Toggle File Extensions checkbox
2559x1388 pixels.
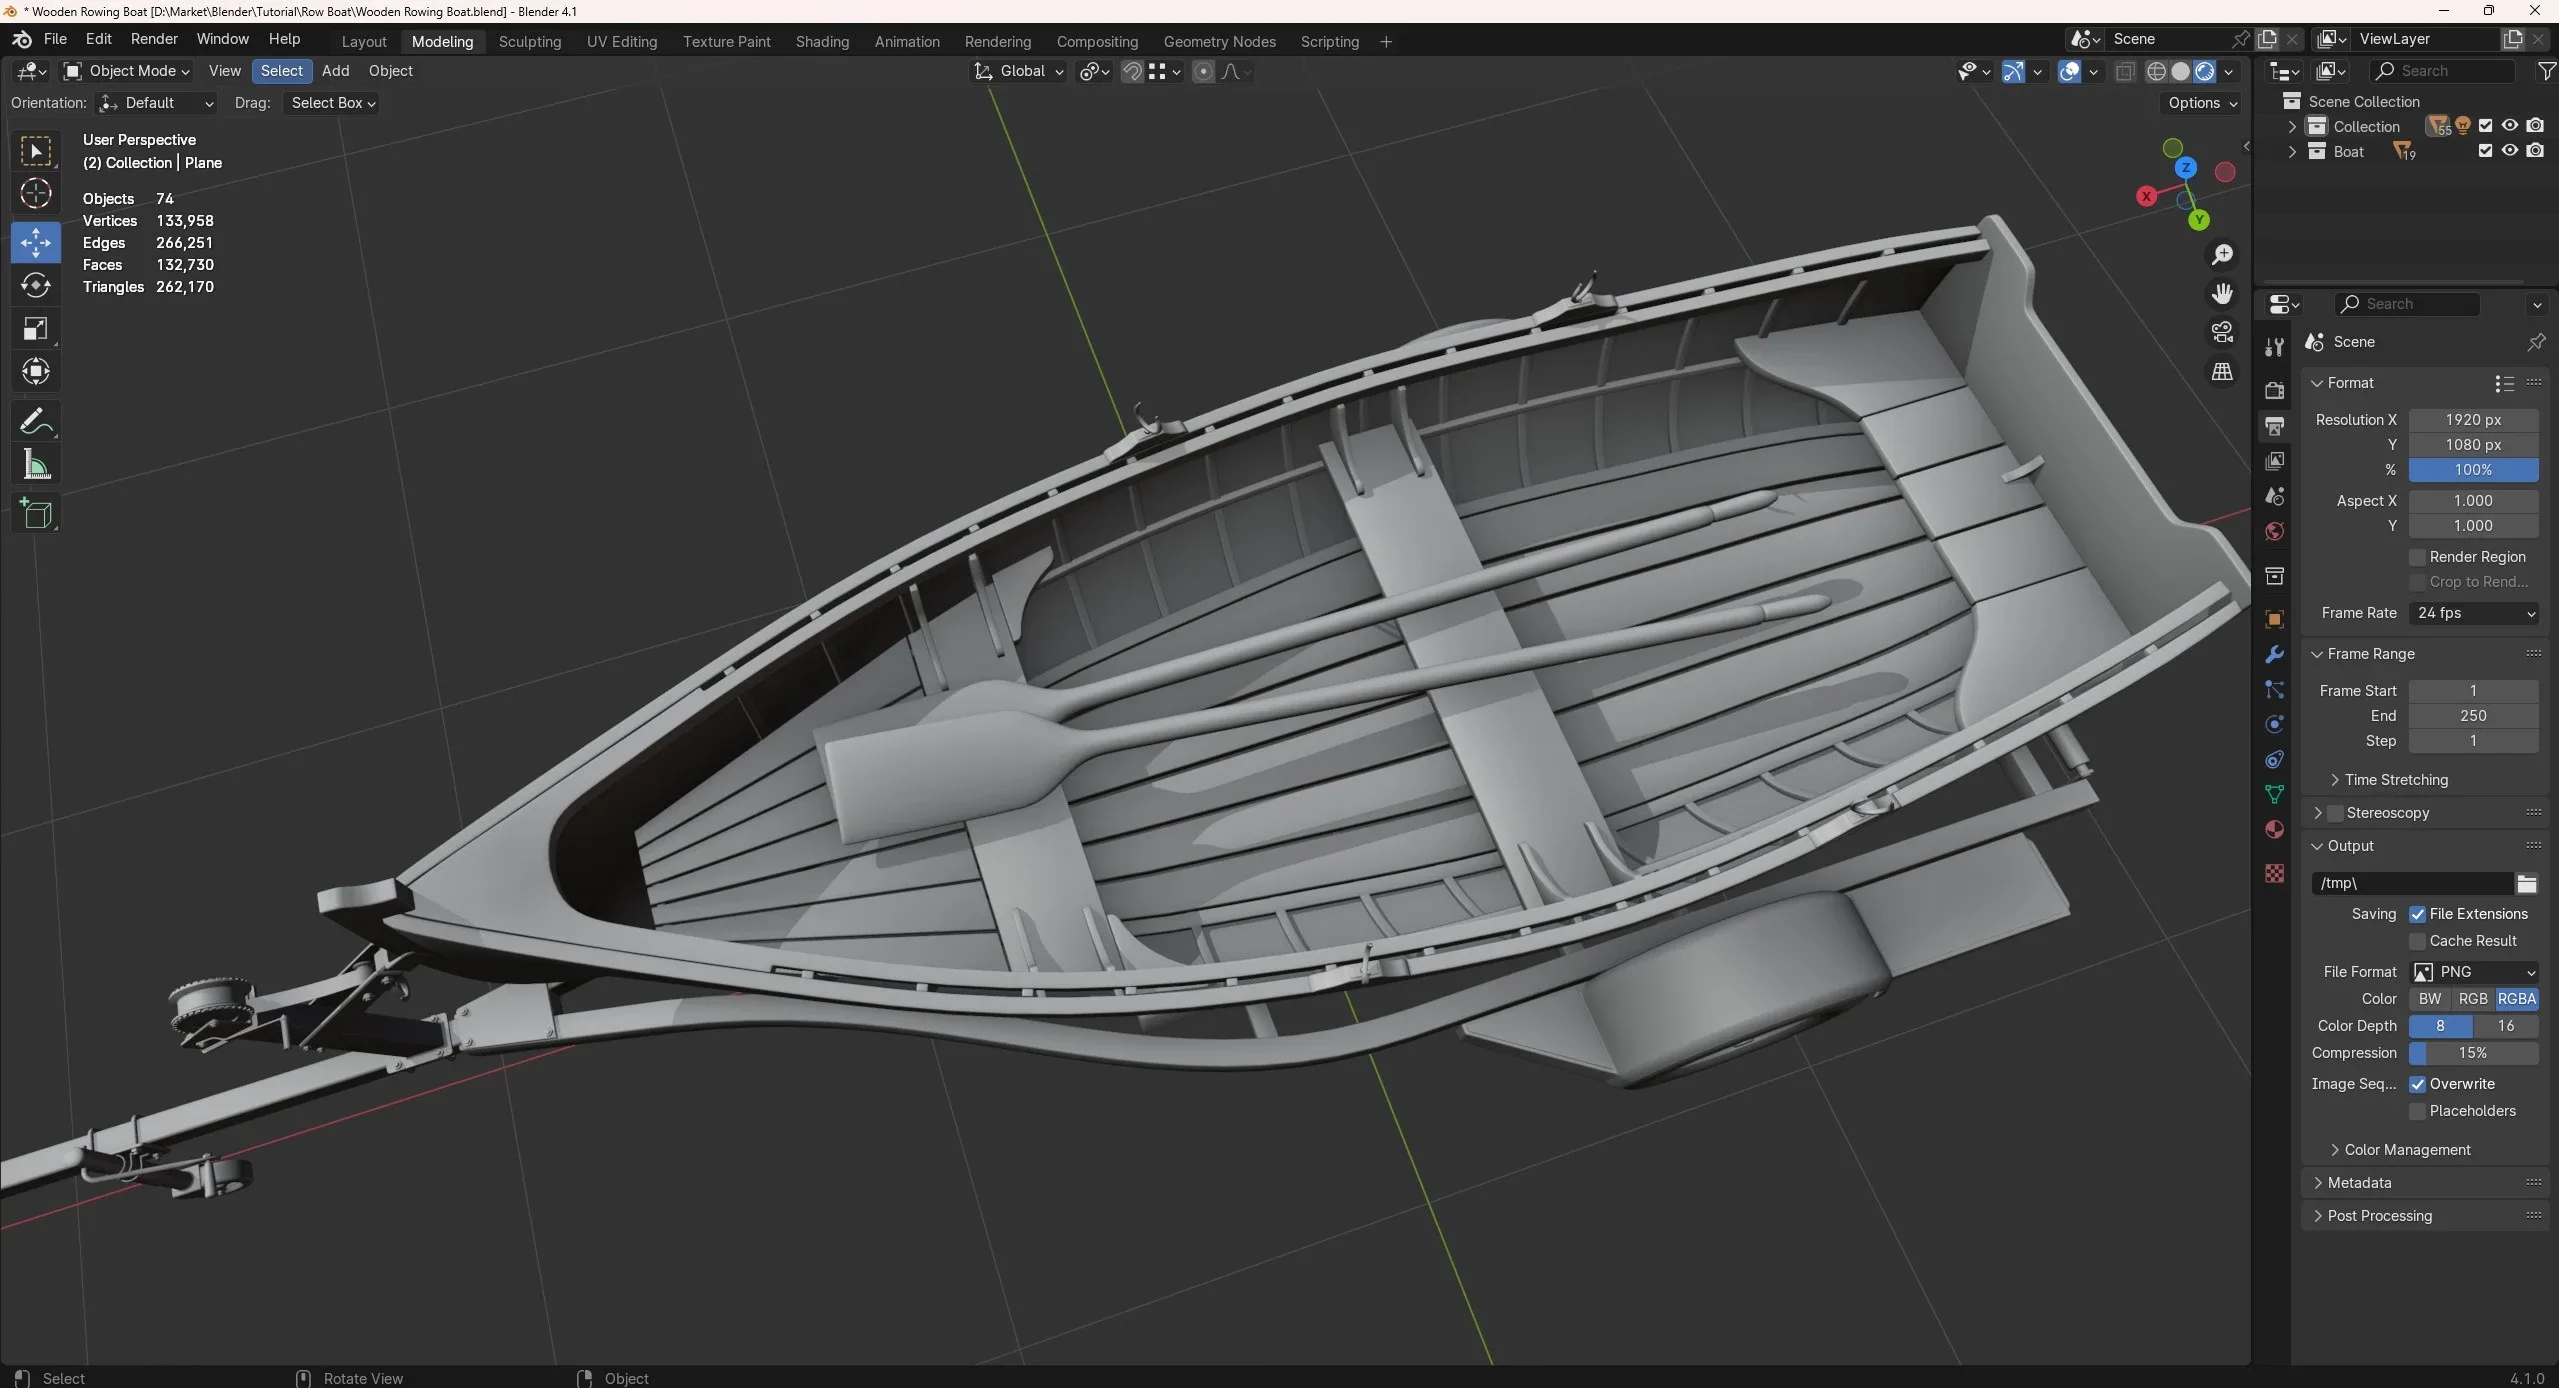pyautogui.click(x=2417, y=913)
